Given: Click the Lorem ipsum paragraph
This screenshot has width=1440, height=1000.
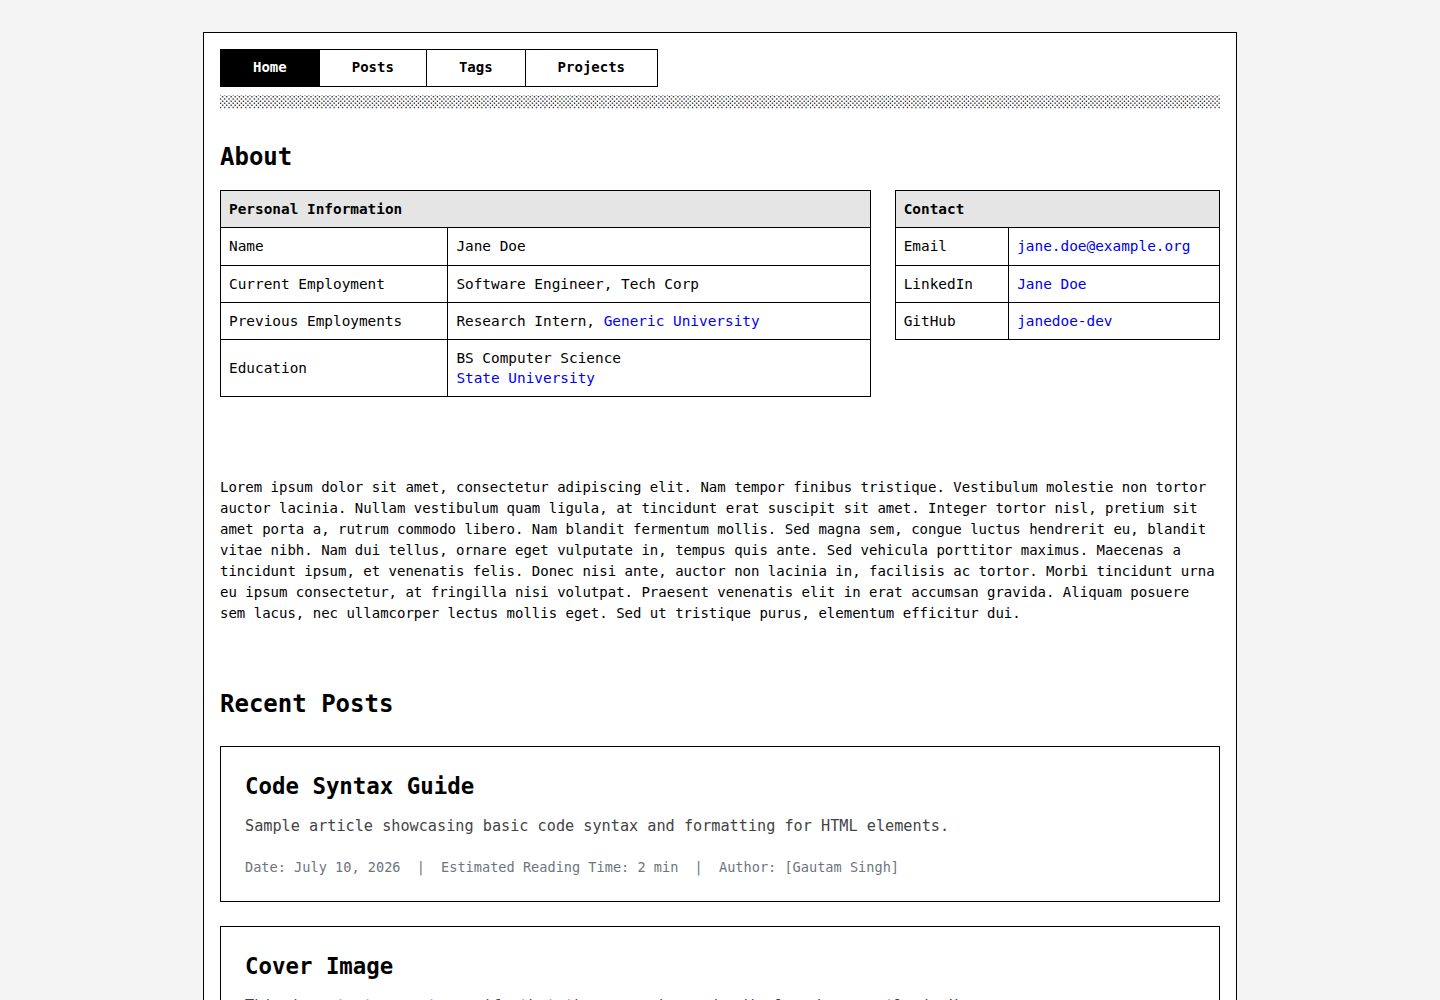Looking at the screenshot, I should click(x=718, y=550).
